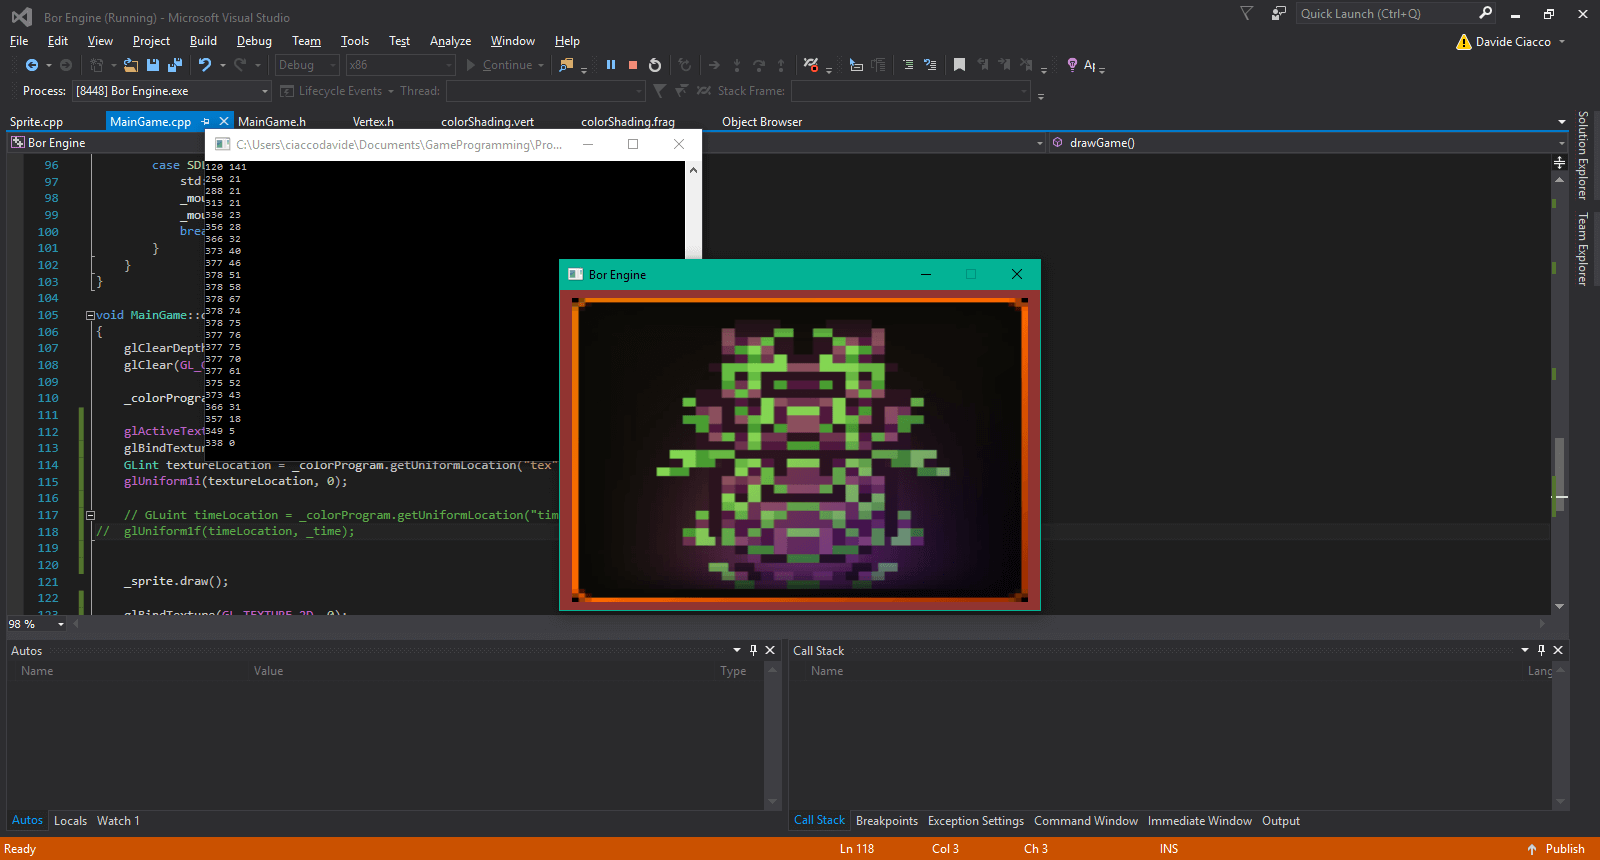Viewport: 1600px width, 860px height.
Task: Toggle auto-hide pin on Call Stack panel
Action: point(1541,650)
